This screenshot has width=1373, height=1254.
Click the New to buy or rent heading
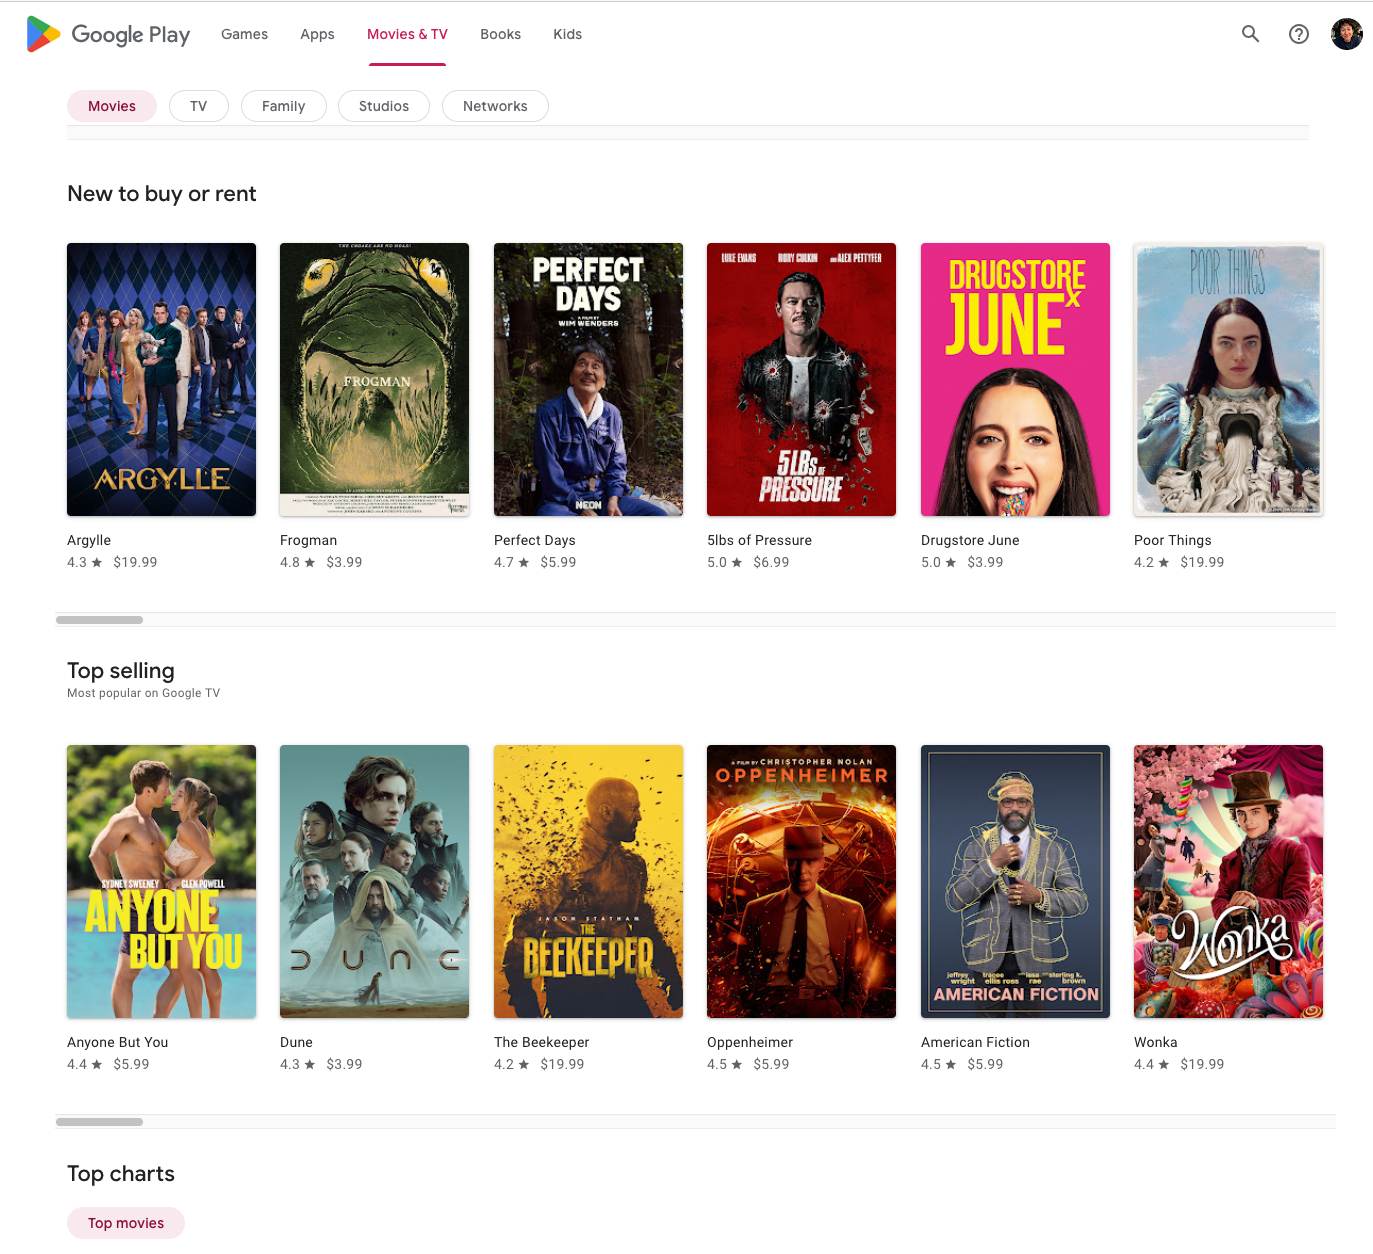[x=162, y=194]
